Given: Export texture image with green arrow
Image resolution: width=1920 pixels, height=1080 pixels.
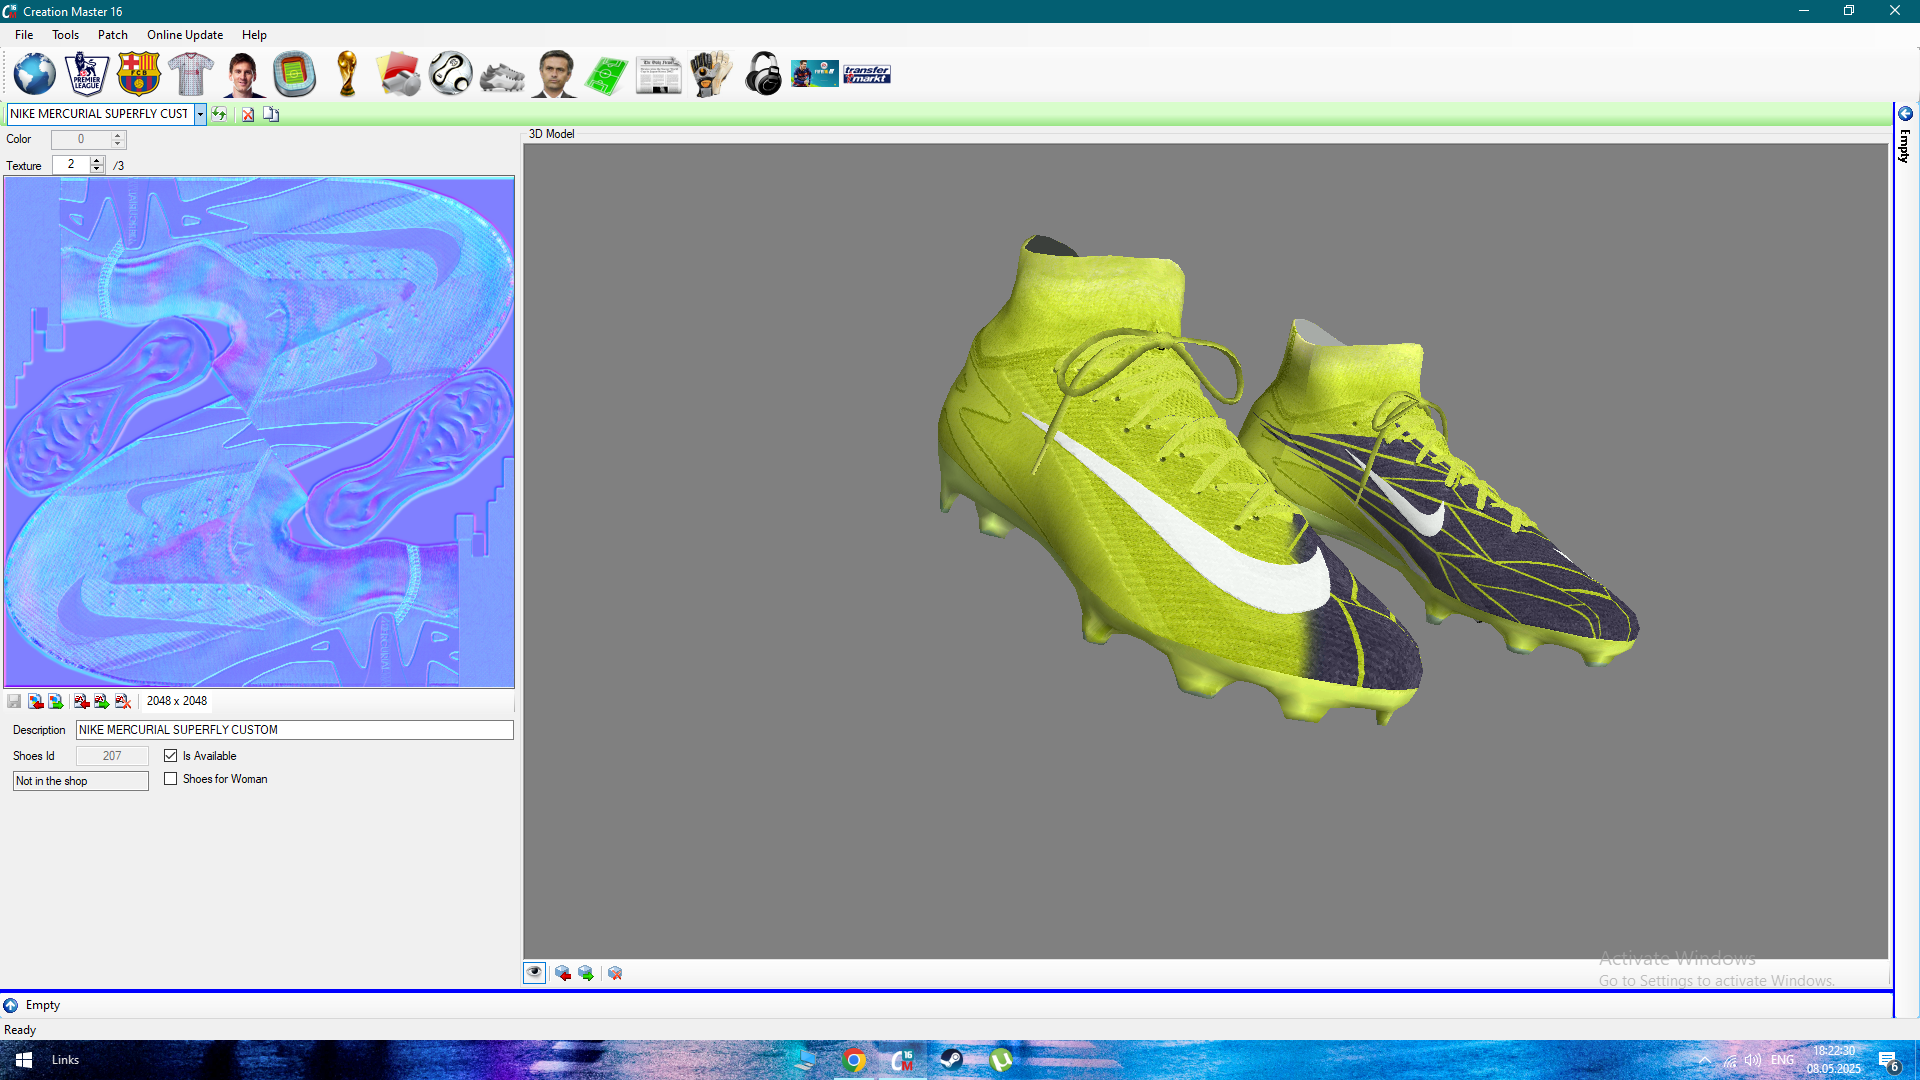Looking at the screenshot, I should click(56, 701).
